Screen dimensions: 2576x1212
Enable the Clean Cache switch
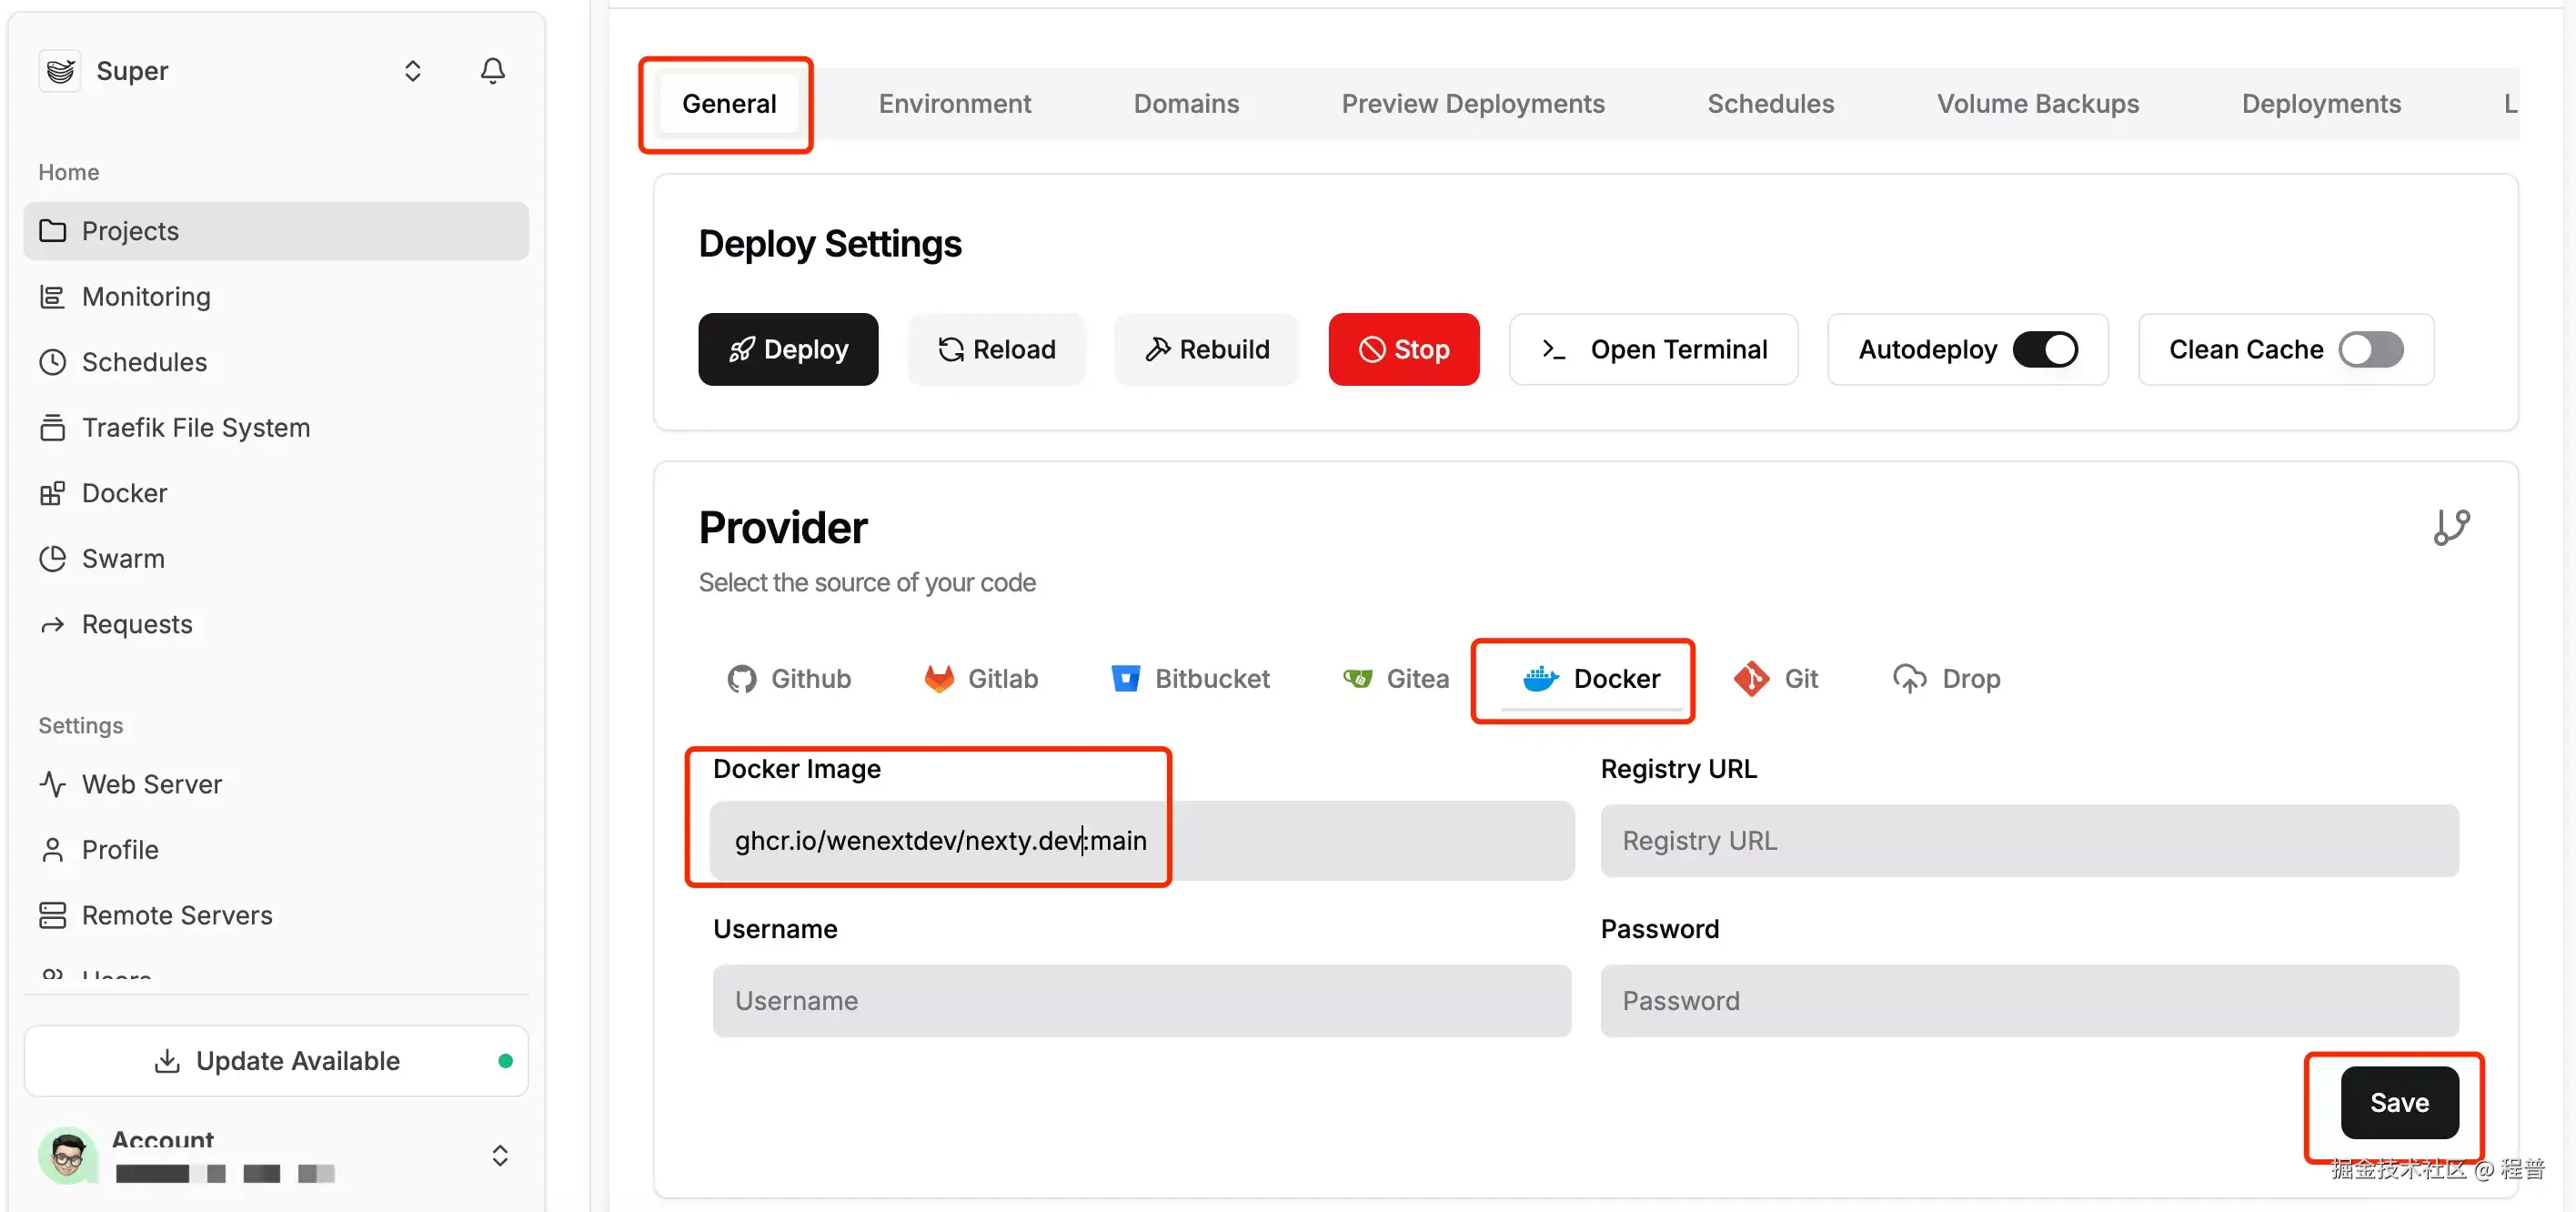(2370, 349)
